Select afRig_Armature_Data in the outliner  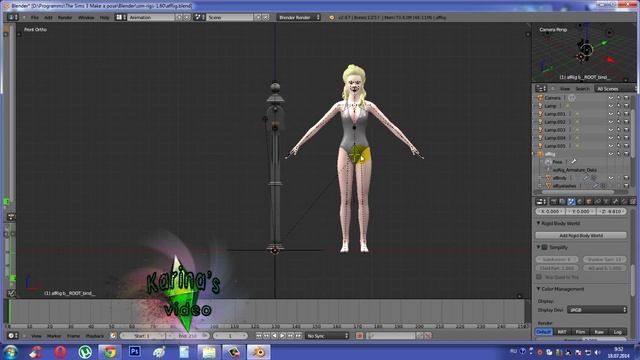click(575, 170)
